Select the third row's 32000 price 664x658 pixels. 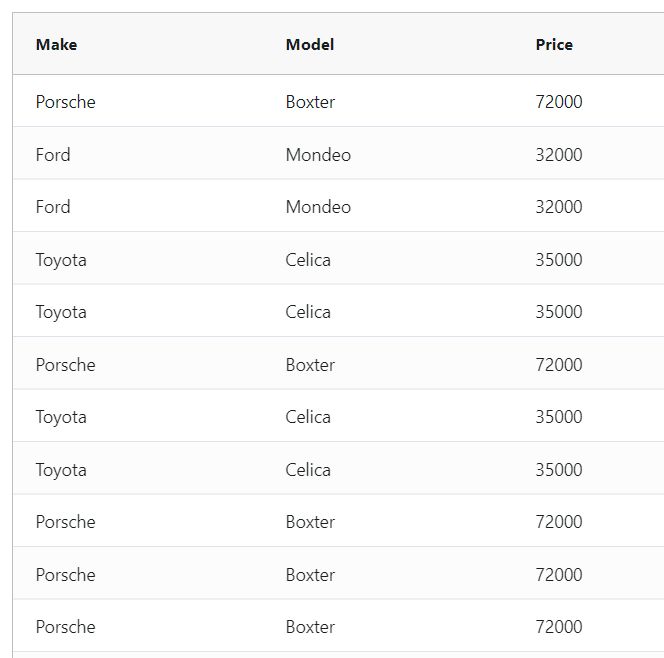(x=559, y=207)
